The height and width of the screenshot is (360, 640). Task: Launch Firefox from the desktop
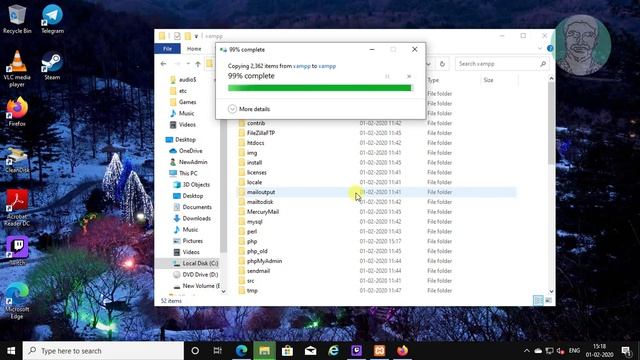[x=17, y=111]
